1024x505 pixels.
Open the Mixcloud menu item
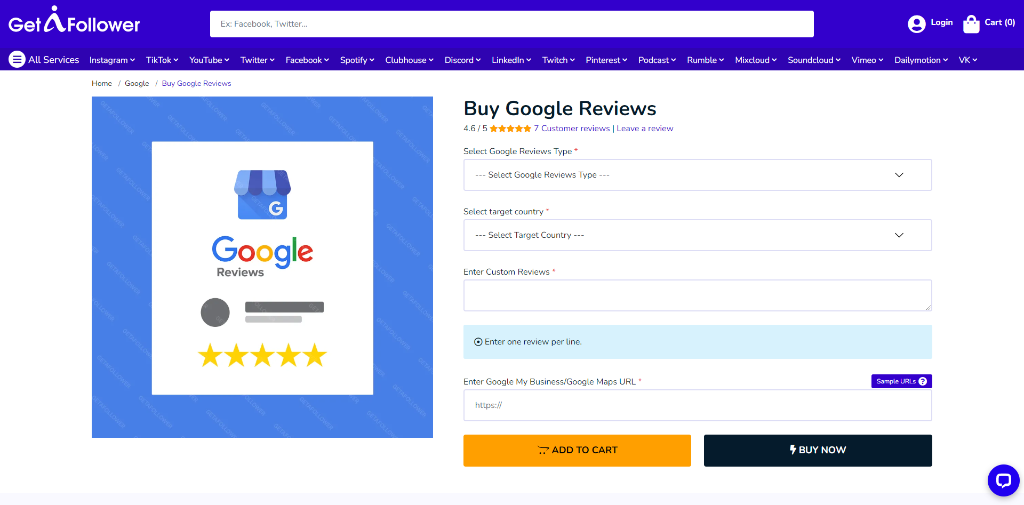click(x=756, y=60)
